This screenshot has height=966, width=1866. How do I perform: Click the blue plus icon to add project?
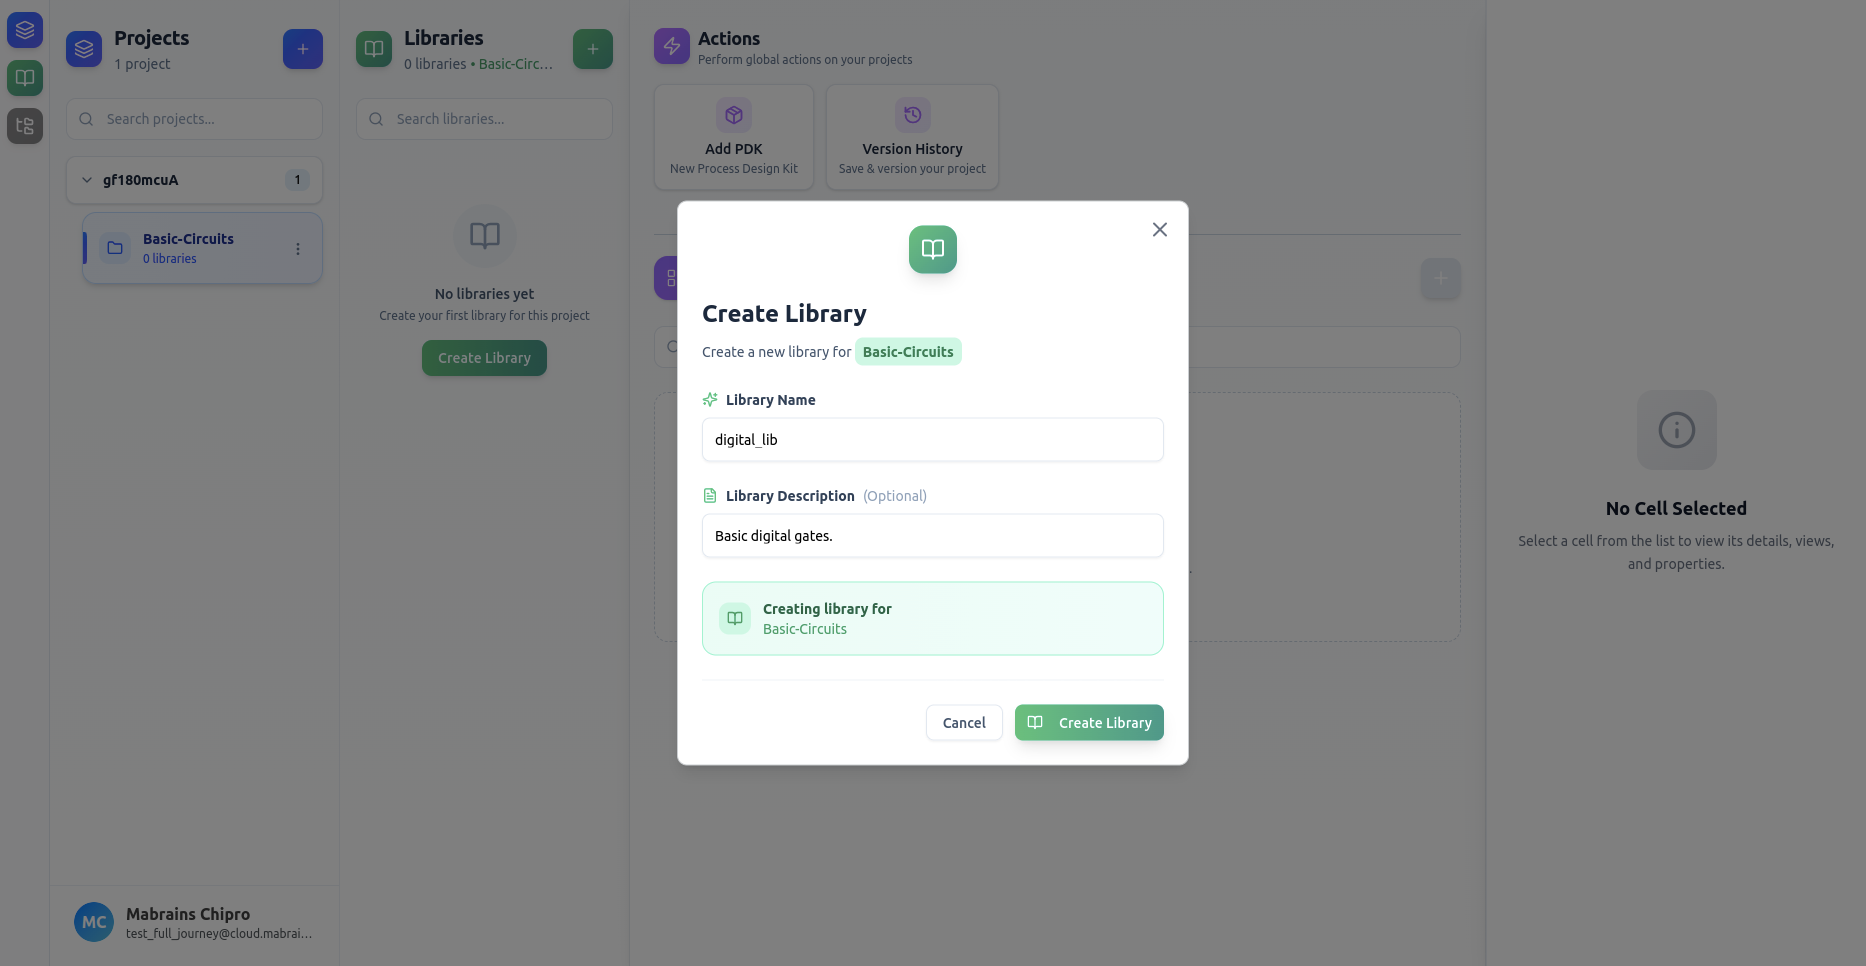303,48
